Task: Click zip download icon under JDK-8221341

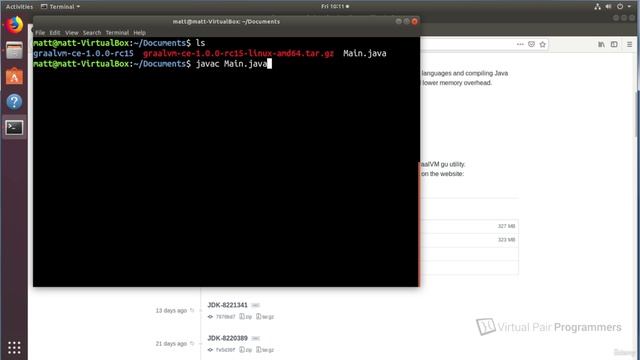Action: pyautogui.click(x=245, y=317)
